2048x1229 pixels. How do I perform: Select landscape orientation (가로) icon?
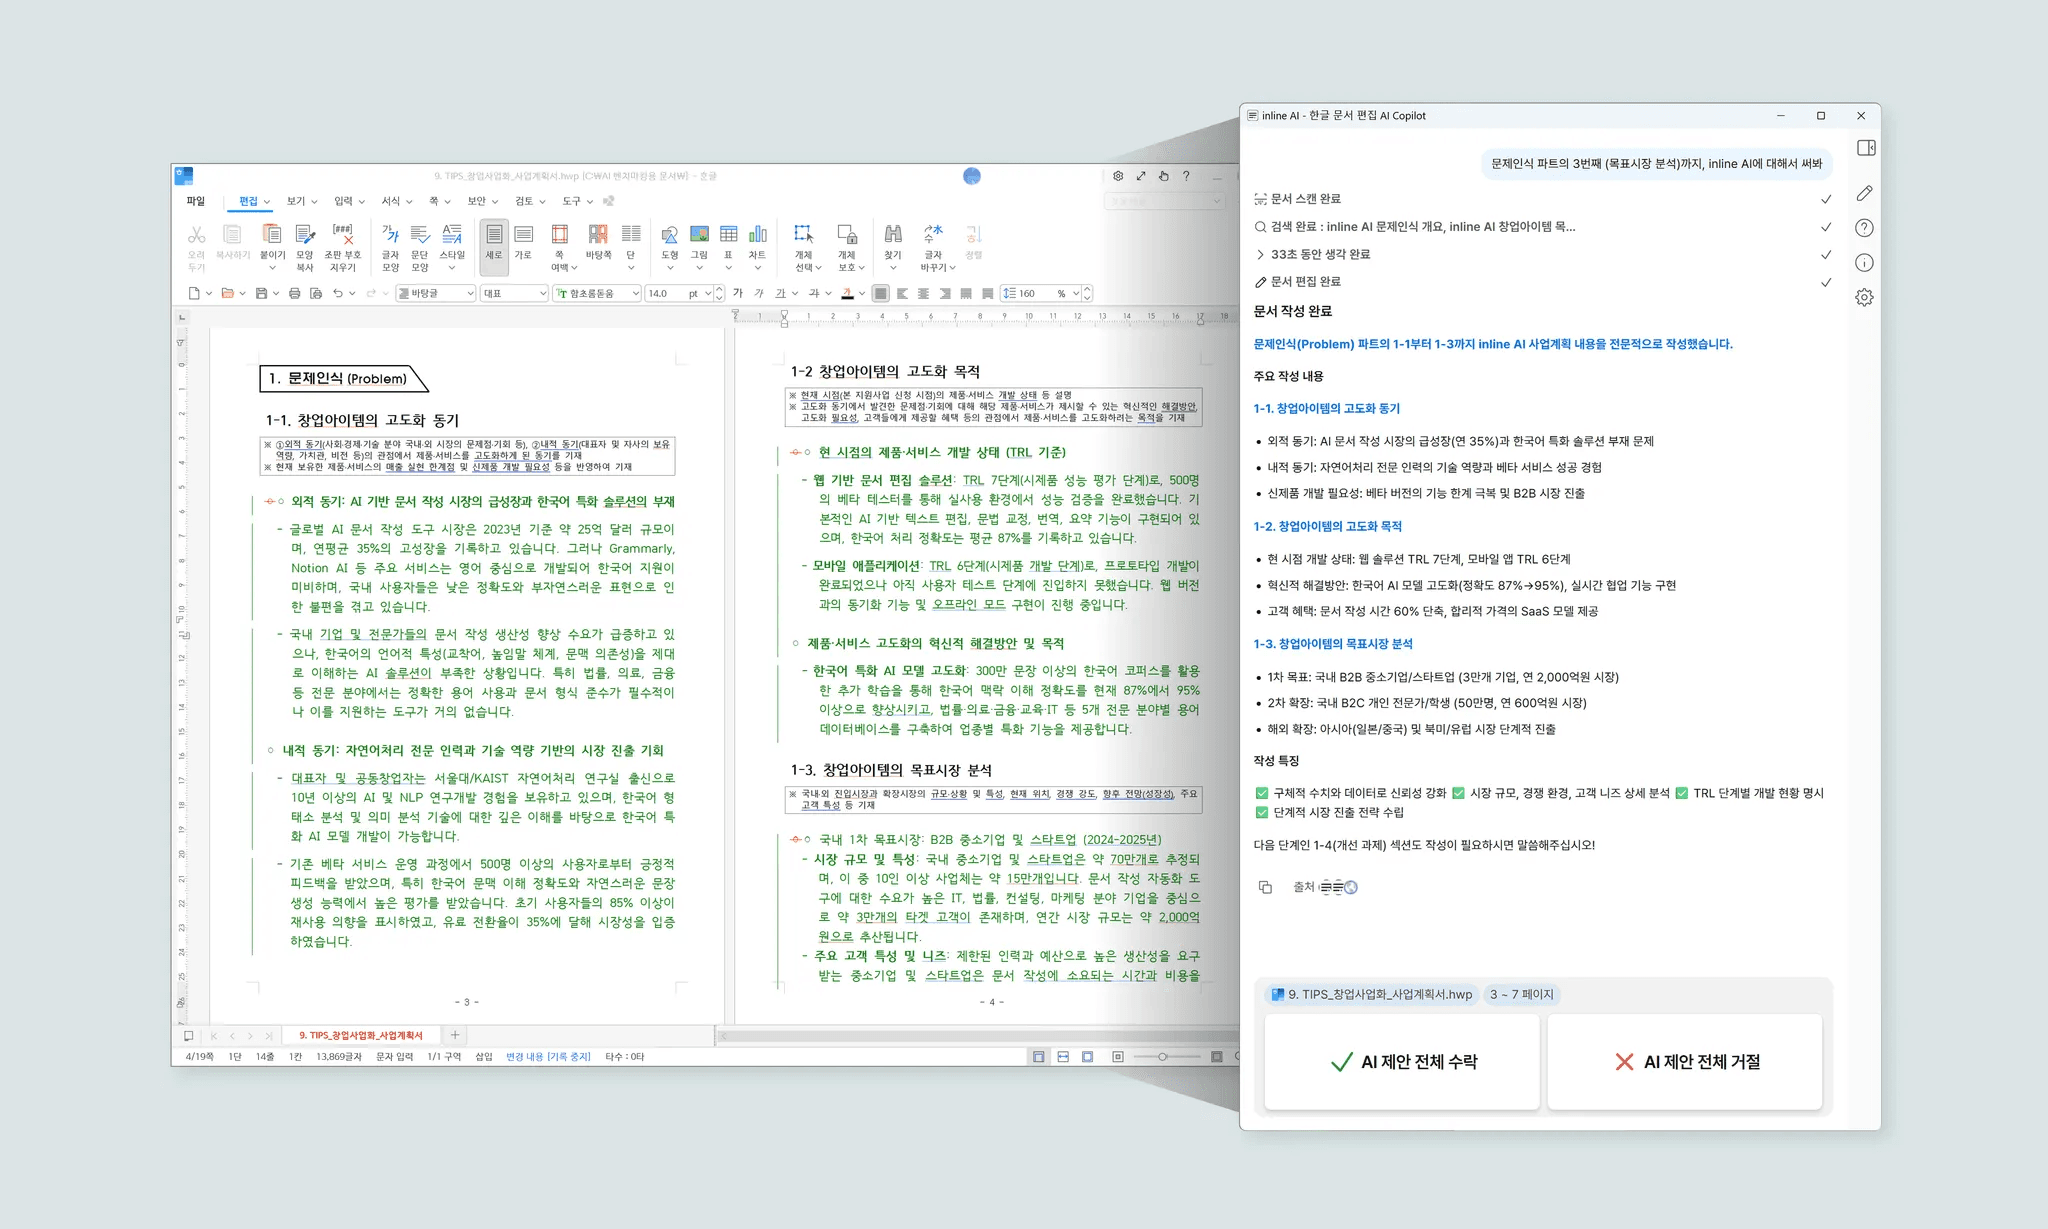(x=523, y=235)
